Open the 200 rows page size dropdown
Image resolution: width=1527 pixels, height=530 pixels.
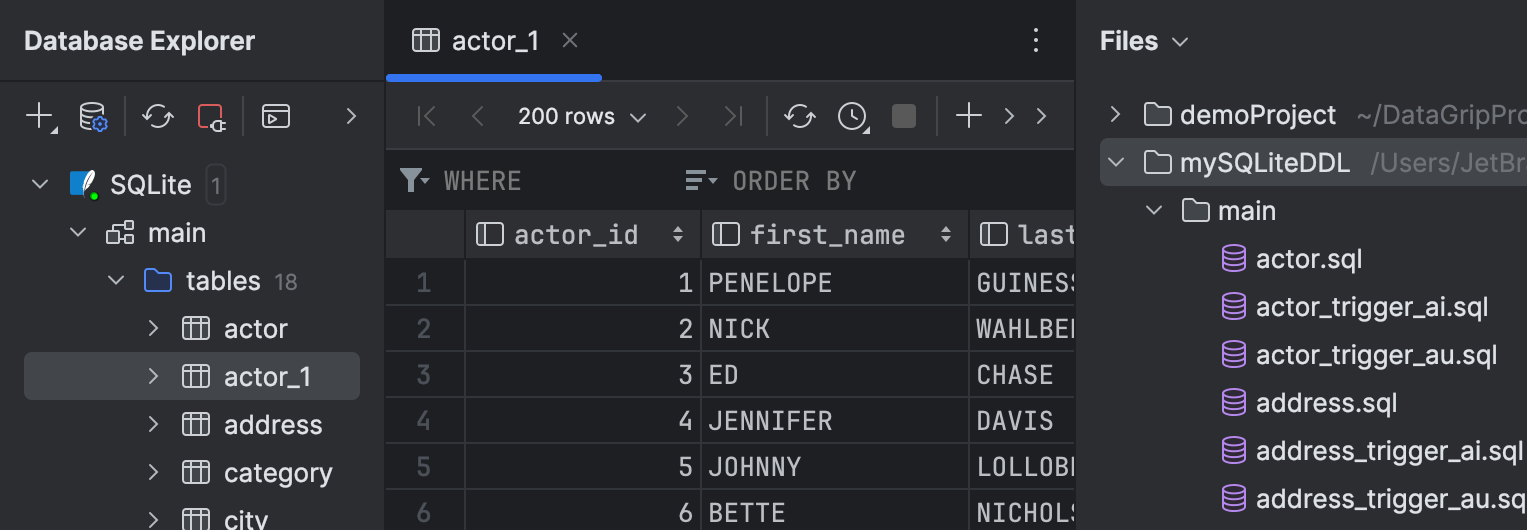pyautogui.click(x=582, y=116)
